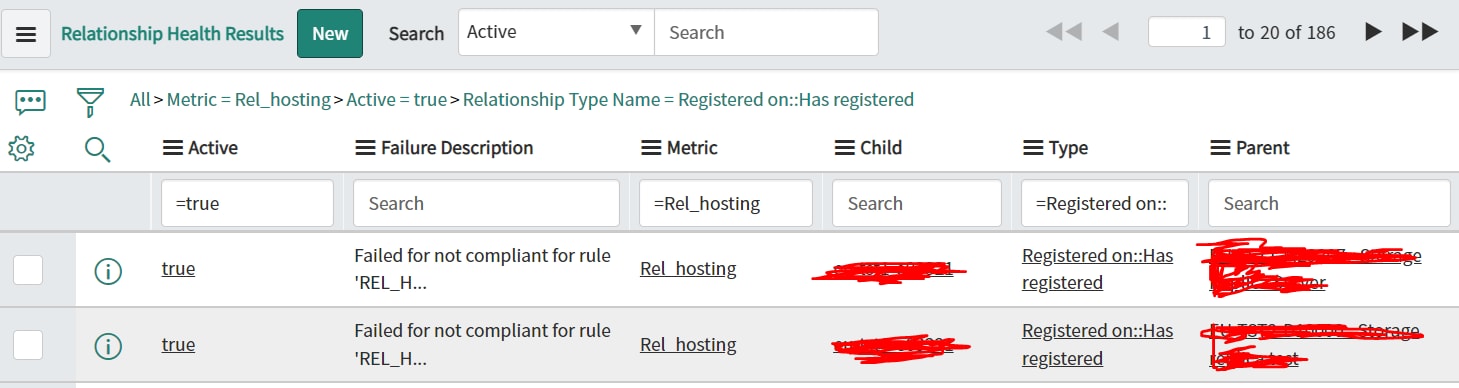Preview second record with info icon
1459x388 pixels.
(108, 346)
